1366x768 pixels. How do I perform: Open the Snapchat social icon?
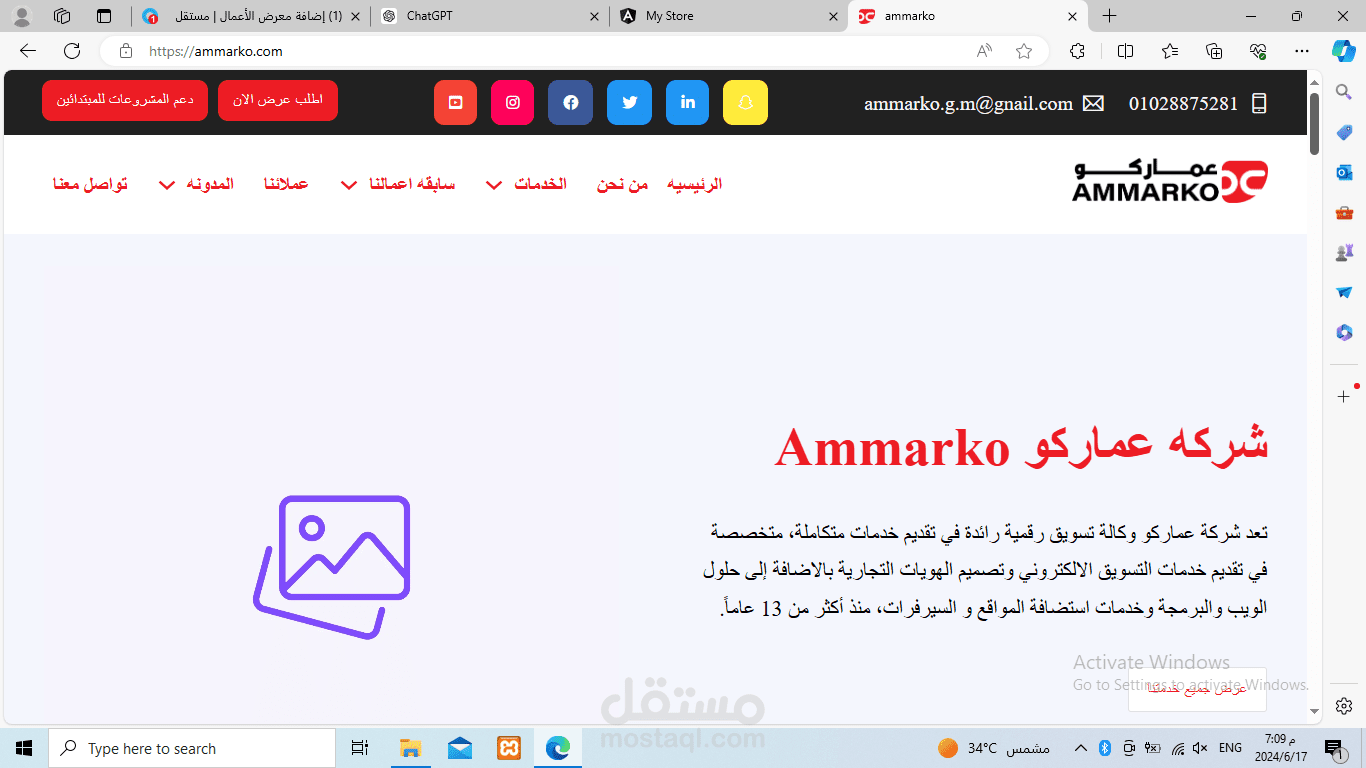tap(745, 102)
